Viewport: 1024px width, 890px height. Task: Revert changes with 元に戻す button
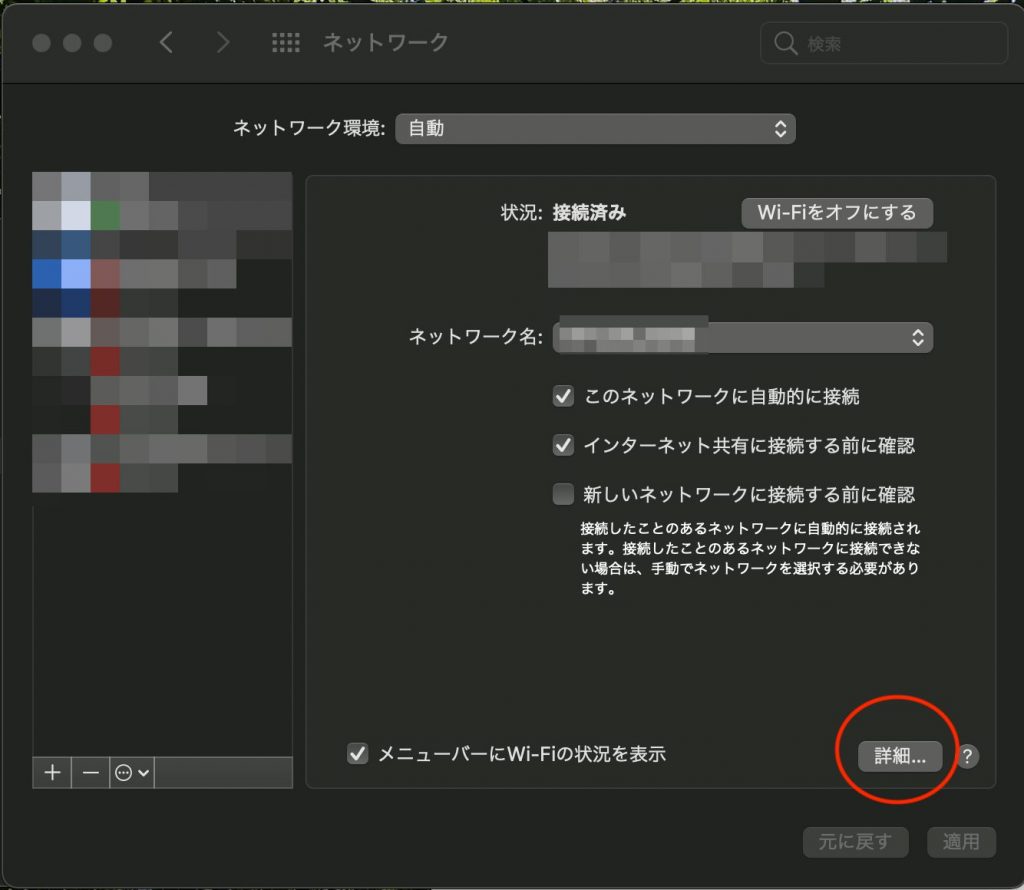pos(855,842)
